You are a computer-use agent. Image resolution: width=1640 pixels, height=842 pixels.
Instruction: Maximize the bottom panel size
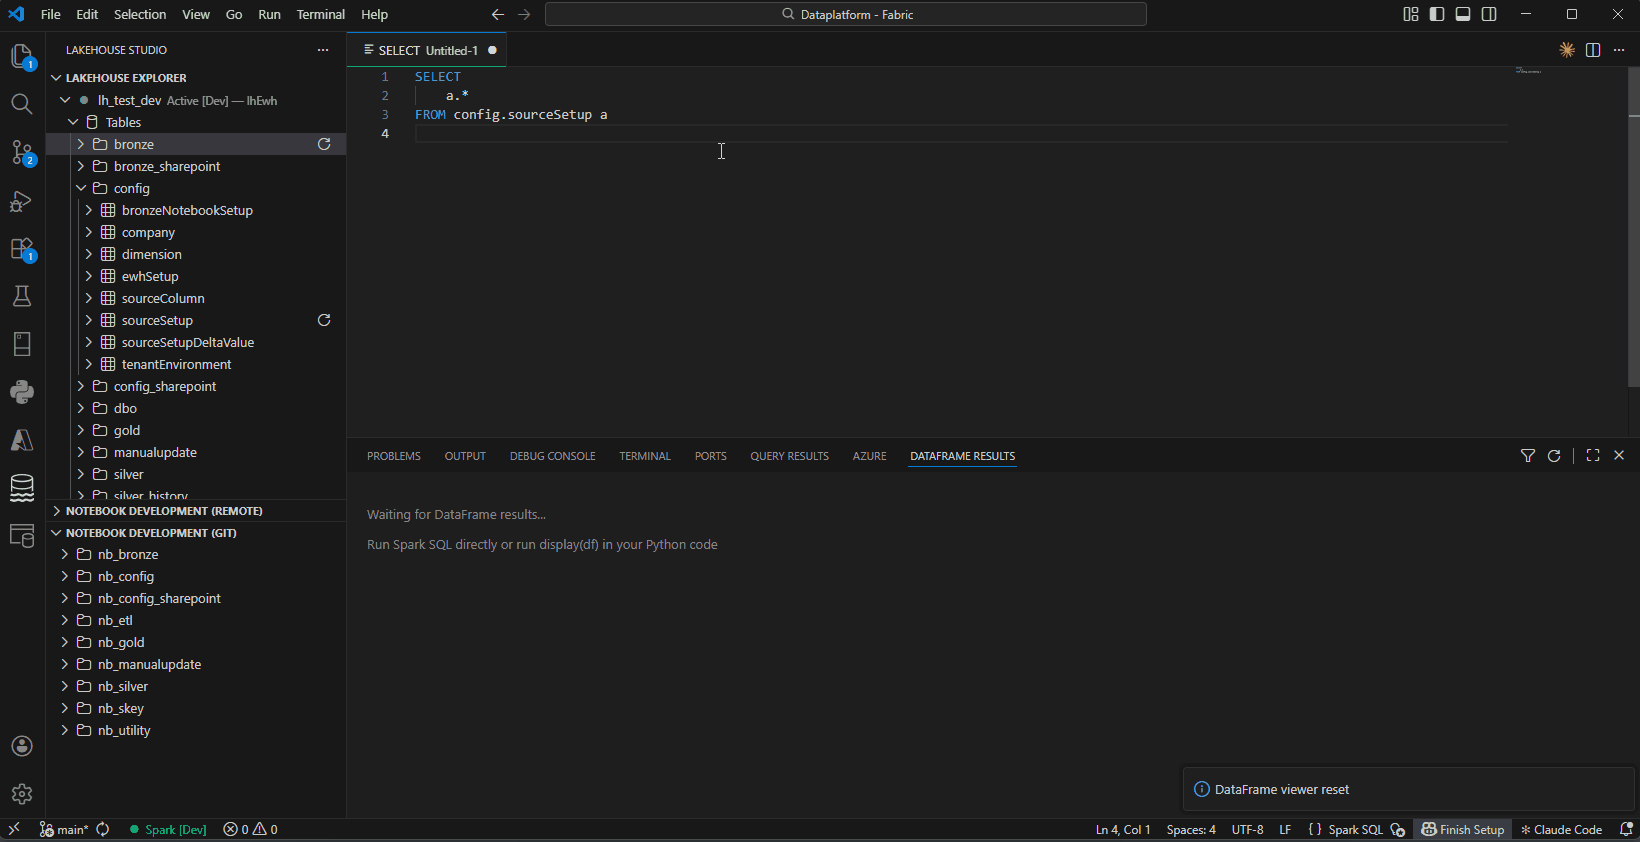coord(1593,455)
